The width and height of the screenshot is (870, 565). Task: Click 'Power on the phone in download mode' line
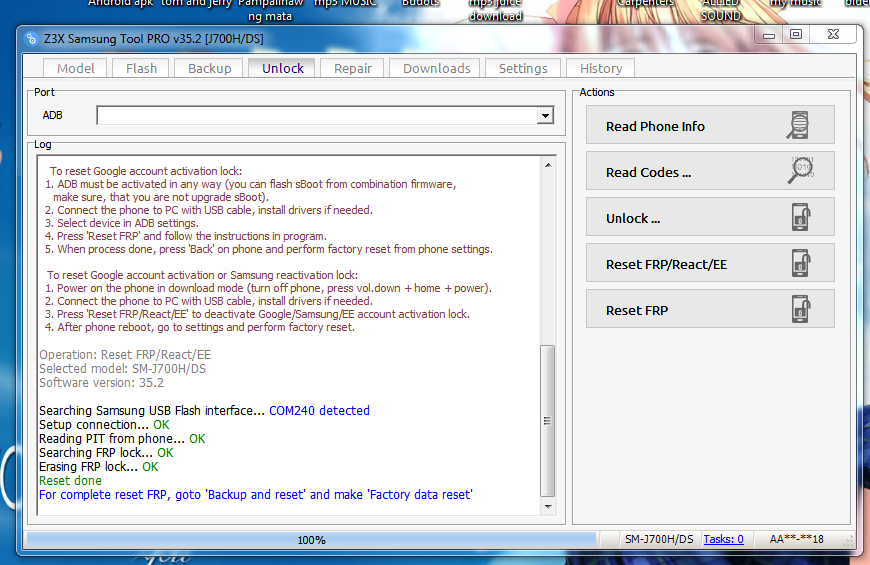(x=268, y=288)
